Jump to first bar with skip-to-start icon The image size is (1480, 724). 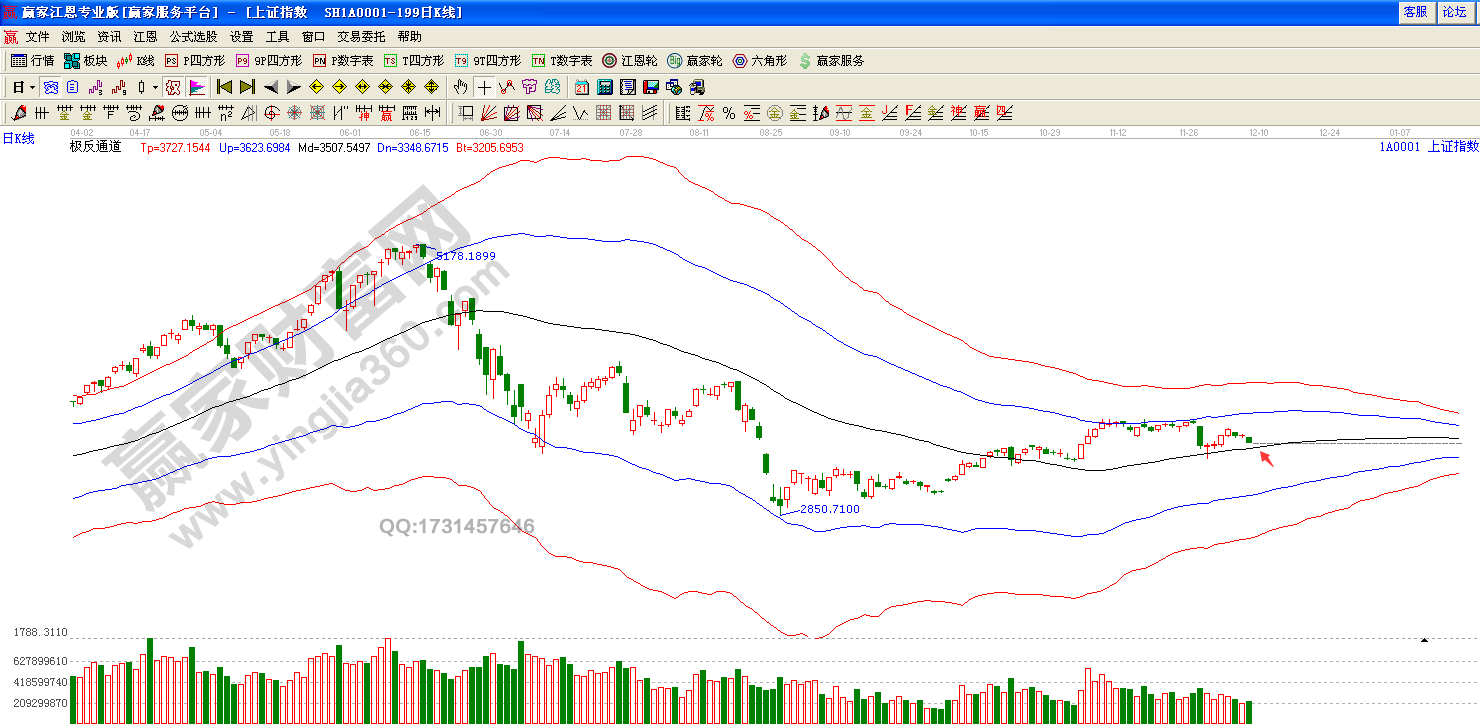[x=224, y=87]
